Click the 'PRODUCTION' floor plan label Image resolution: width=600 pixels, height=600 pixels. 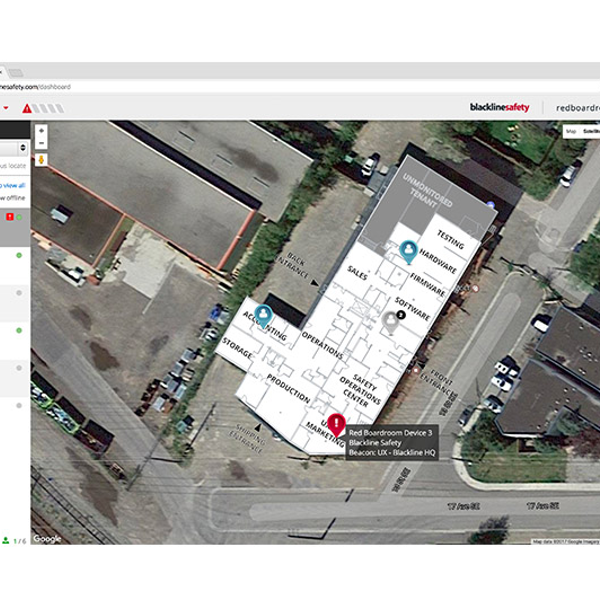(288, 388)
